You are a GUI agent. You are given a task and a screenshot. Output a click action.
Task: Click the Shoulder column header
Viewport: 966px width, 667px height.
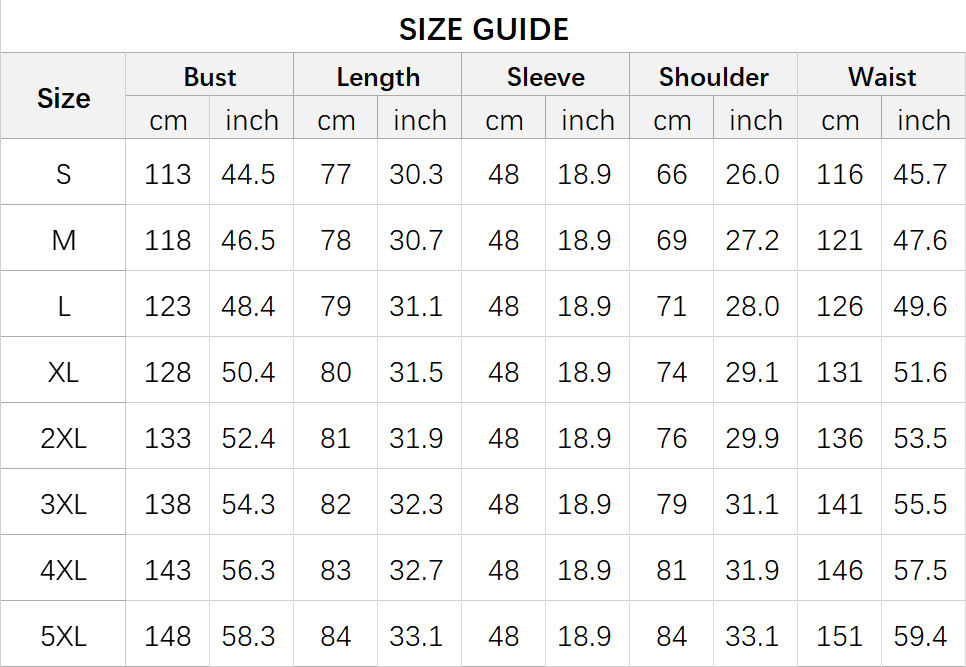[713, 77]
